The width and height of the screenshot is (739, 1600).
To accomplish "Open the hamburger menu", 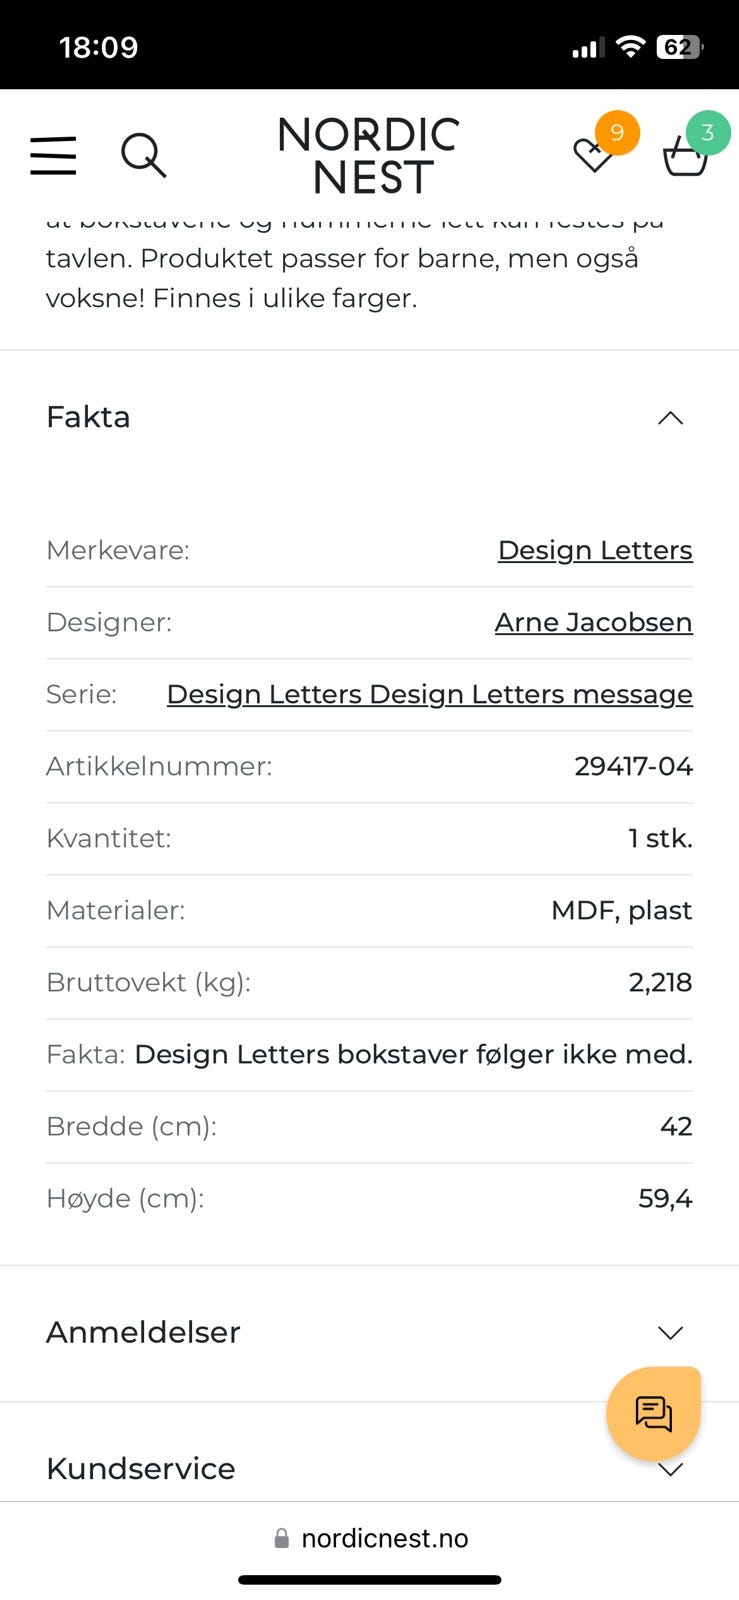I will point(53,156).
